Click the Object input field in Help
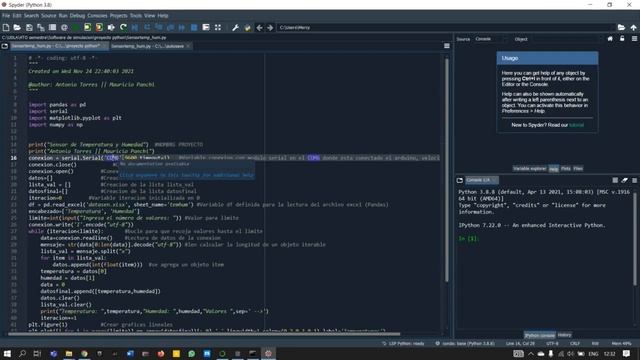 (568, 39)
